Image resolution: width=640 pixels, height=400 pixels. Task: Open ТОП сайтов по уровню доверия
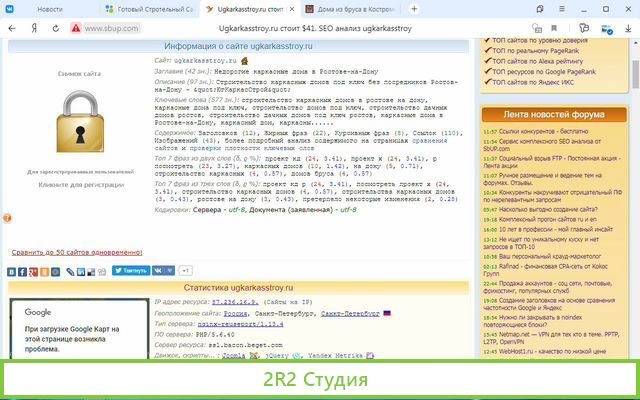point(540,40)
